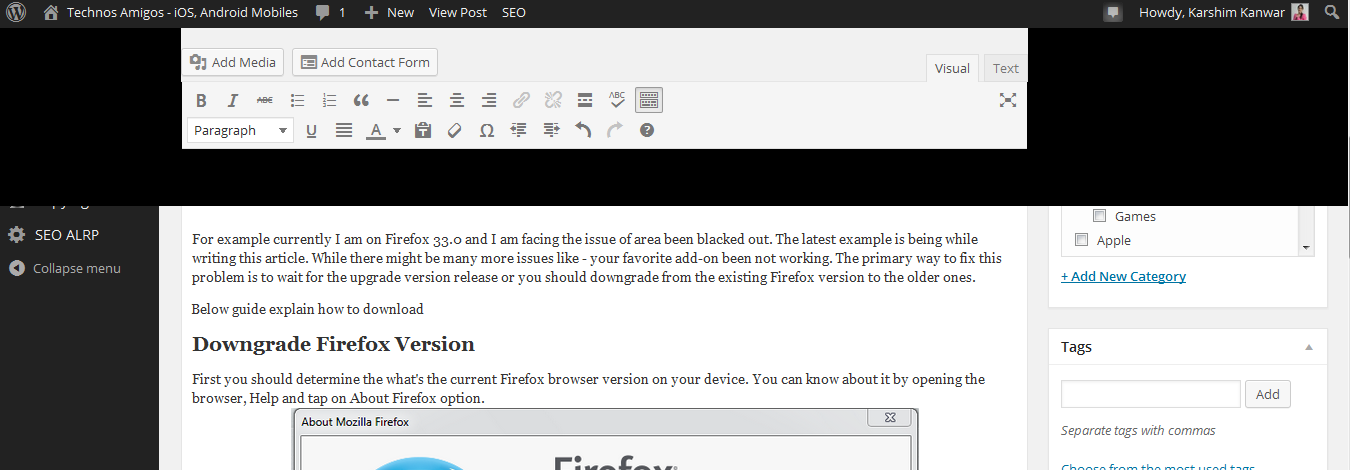The height and width of the screenshot is (470, 1350).
Task: Click View Post in admin bar
Action: [x=458, y=13]
